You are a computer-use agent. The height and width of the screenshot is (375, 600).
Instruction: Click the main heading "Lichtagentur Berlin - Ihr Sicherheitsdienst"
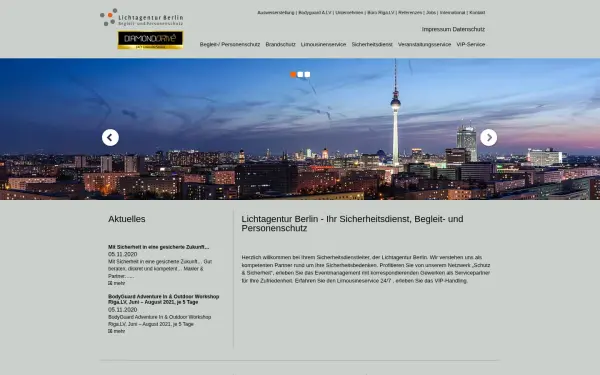[x=352, y=223]
